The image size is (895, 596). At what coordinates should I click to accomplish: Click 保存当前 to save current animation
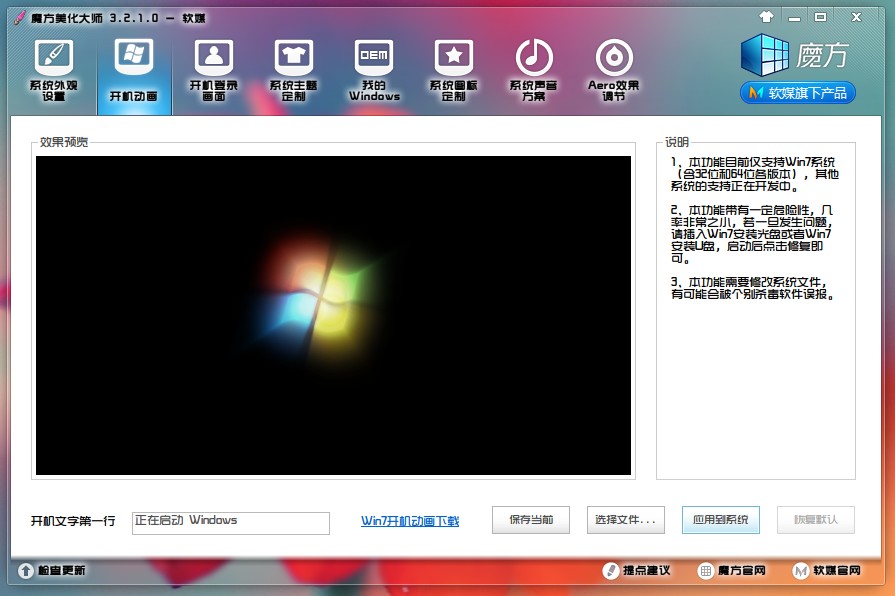530,520
